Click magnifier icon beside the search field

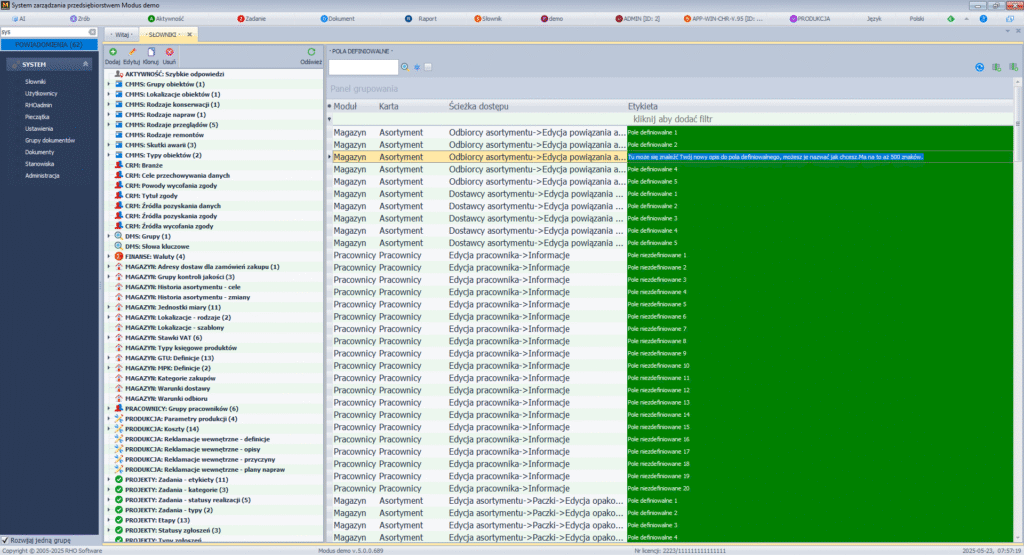(405, 67)
